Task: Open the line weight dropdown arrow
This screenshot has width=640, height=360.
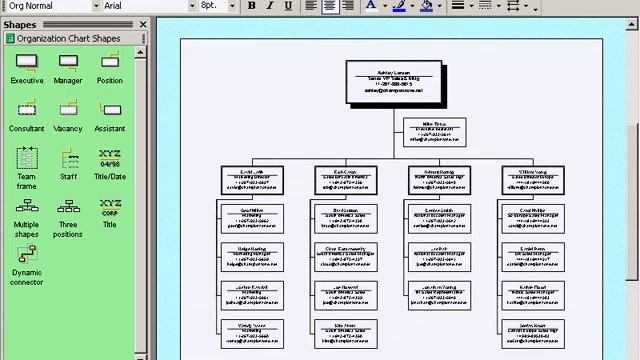Action: tap(471, 6)
